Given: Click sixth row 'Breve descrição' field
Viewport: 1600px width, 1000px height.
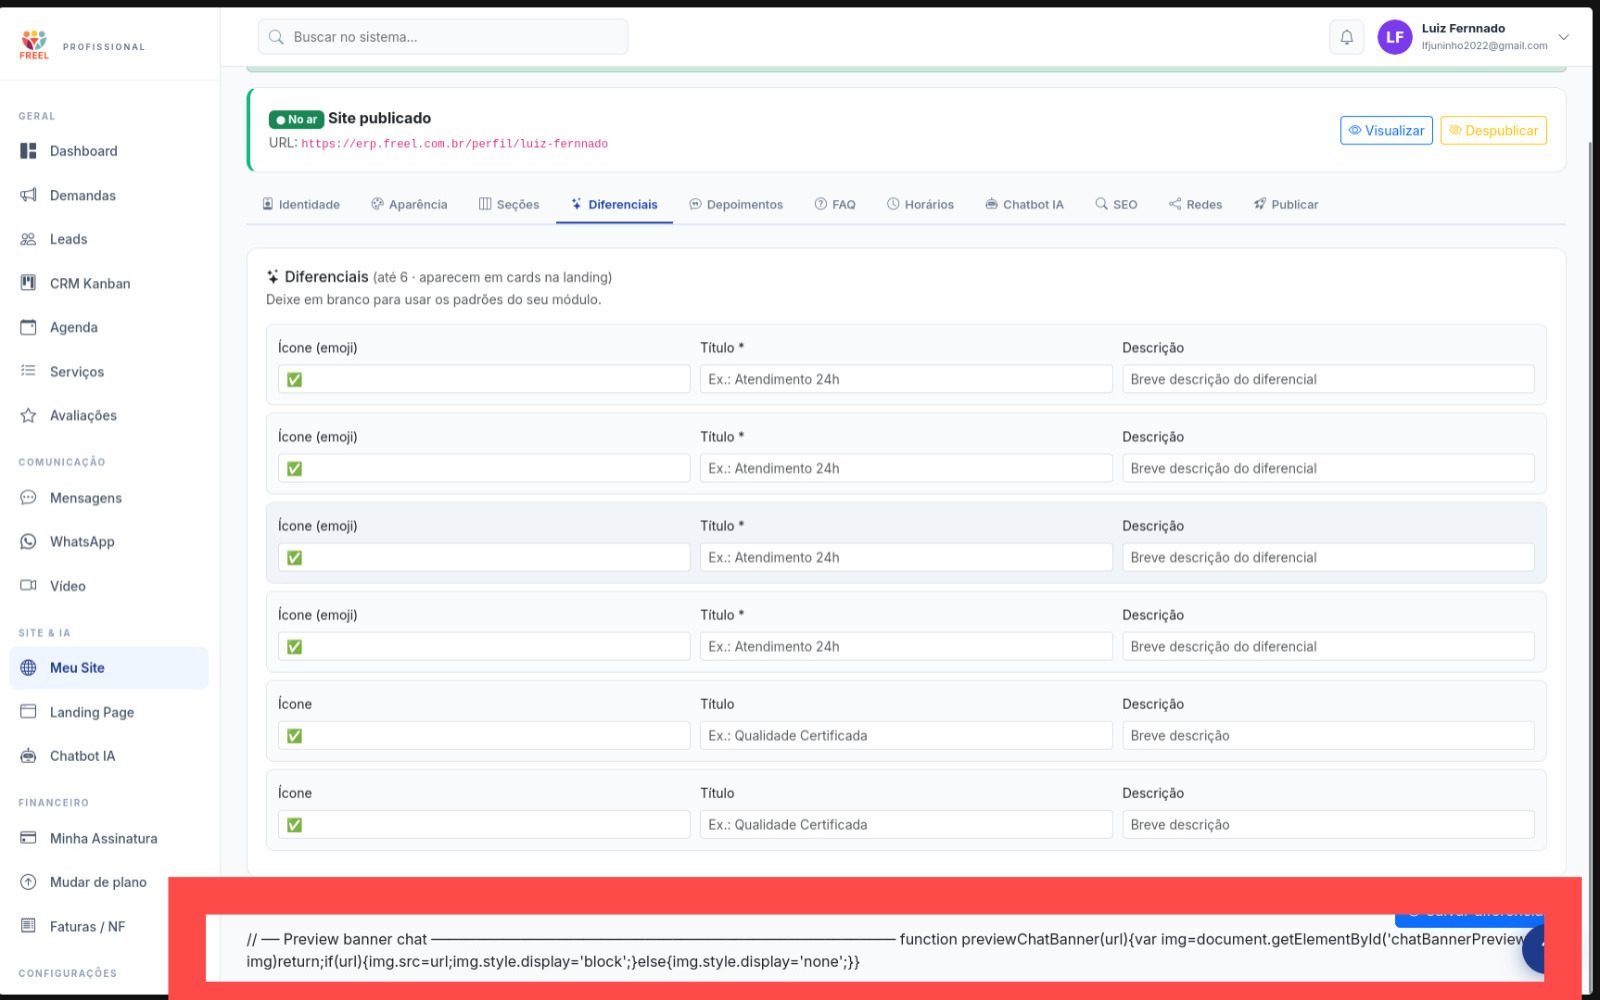Looking at the screenshot, I should coord(1328,824).
